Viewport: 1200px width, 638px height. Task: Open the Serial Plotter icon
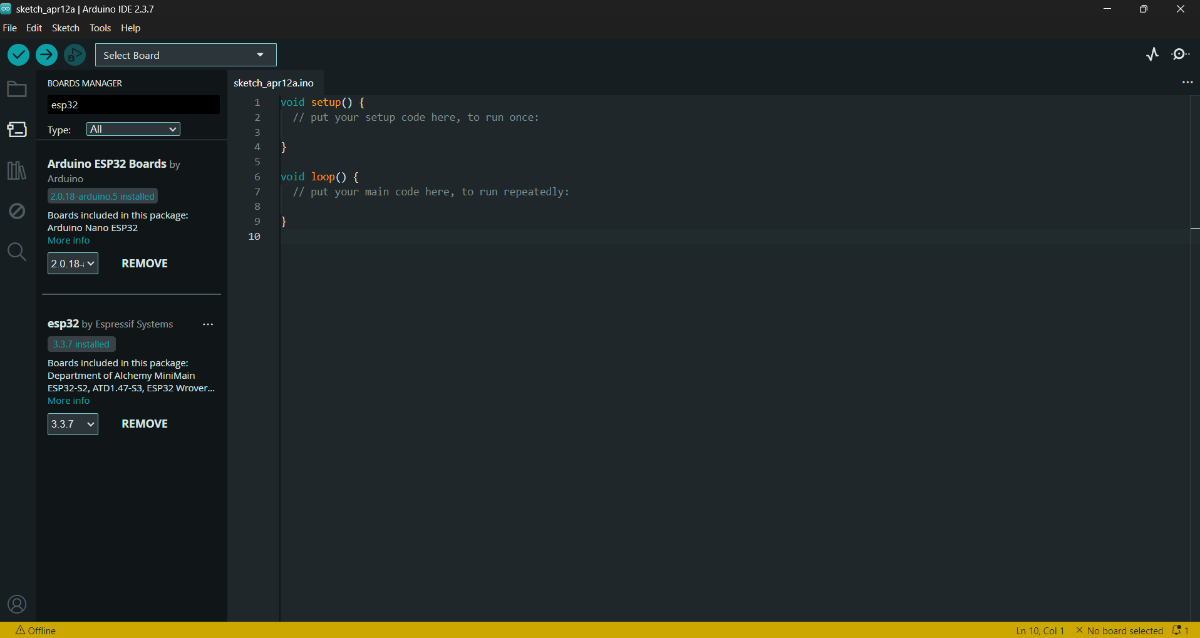1152,55
